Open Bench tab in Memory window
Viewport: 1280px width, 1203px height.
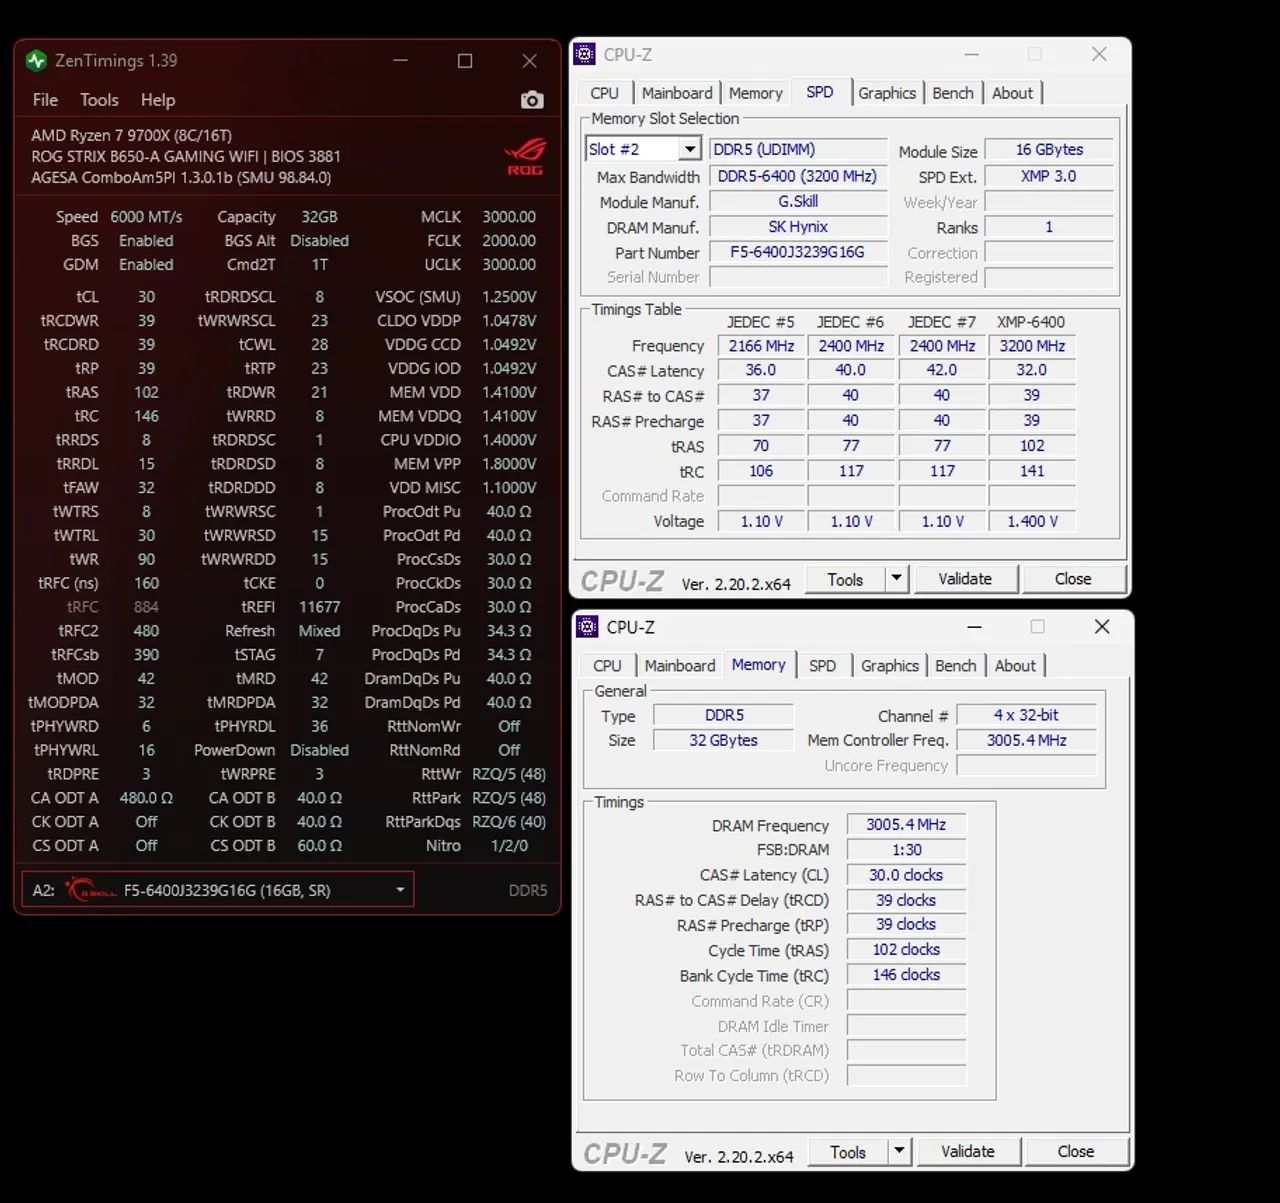tap(956, 666)
